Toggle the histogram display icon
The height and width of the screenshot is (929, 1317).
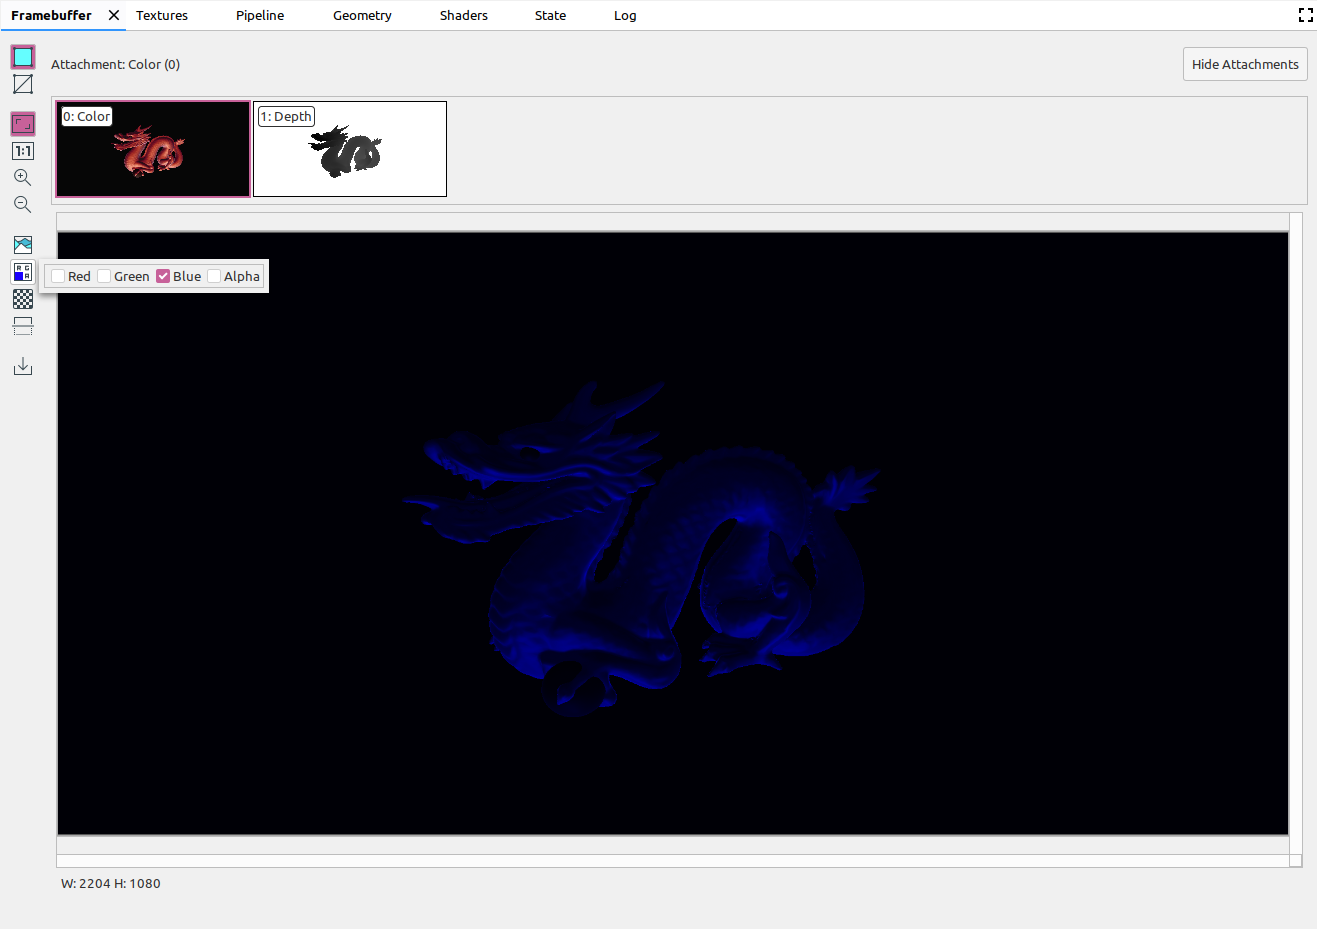(23, 245)
